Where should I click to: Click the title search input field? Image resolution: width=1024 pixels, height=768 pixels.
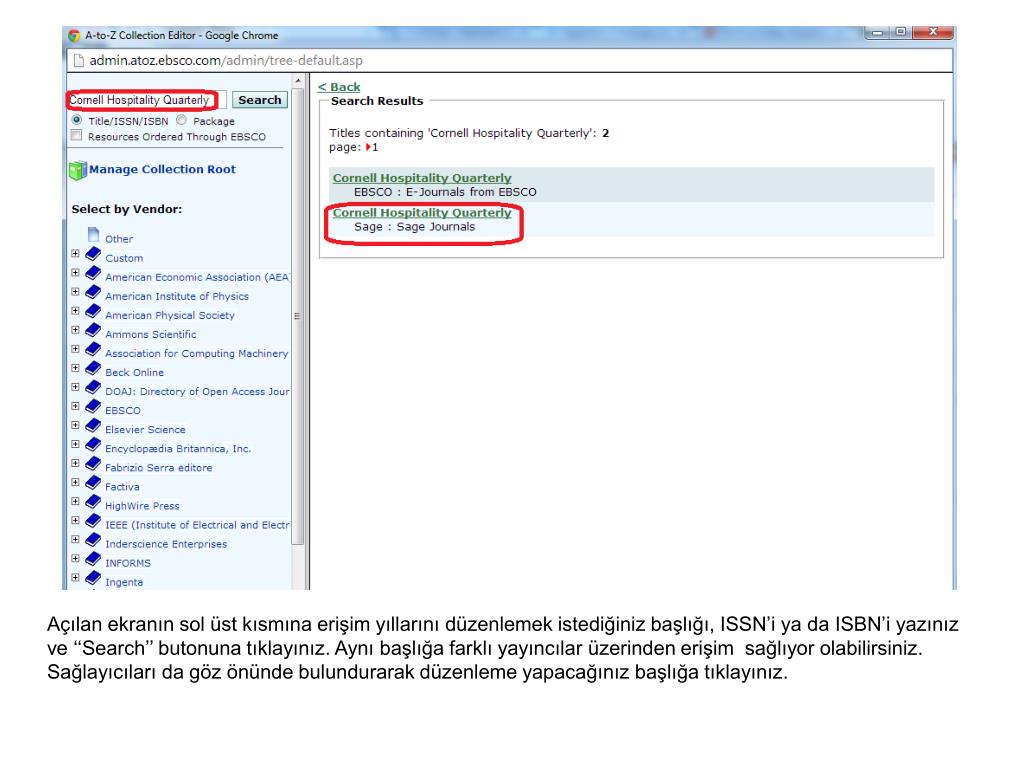(147, 100)
